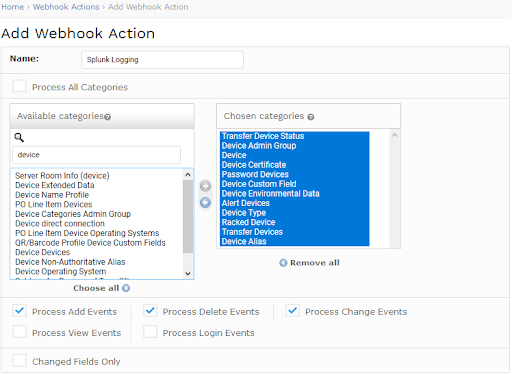Click the magnifier search icon above category filter
The height and width of the screenshot is (375, 512).
click(19, 137)
